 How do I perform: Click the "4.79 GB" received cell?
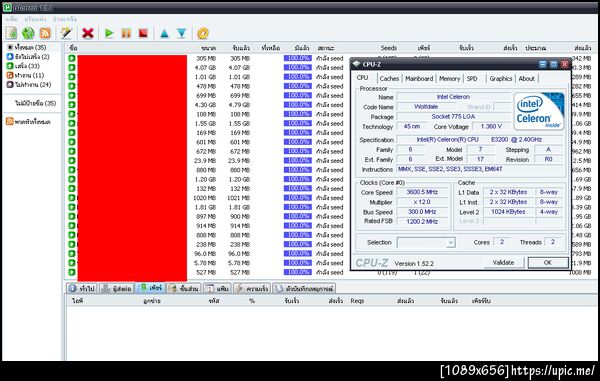[239, 105]
